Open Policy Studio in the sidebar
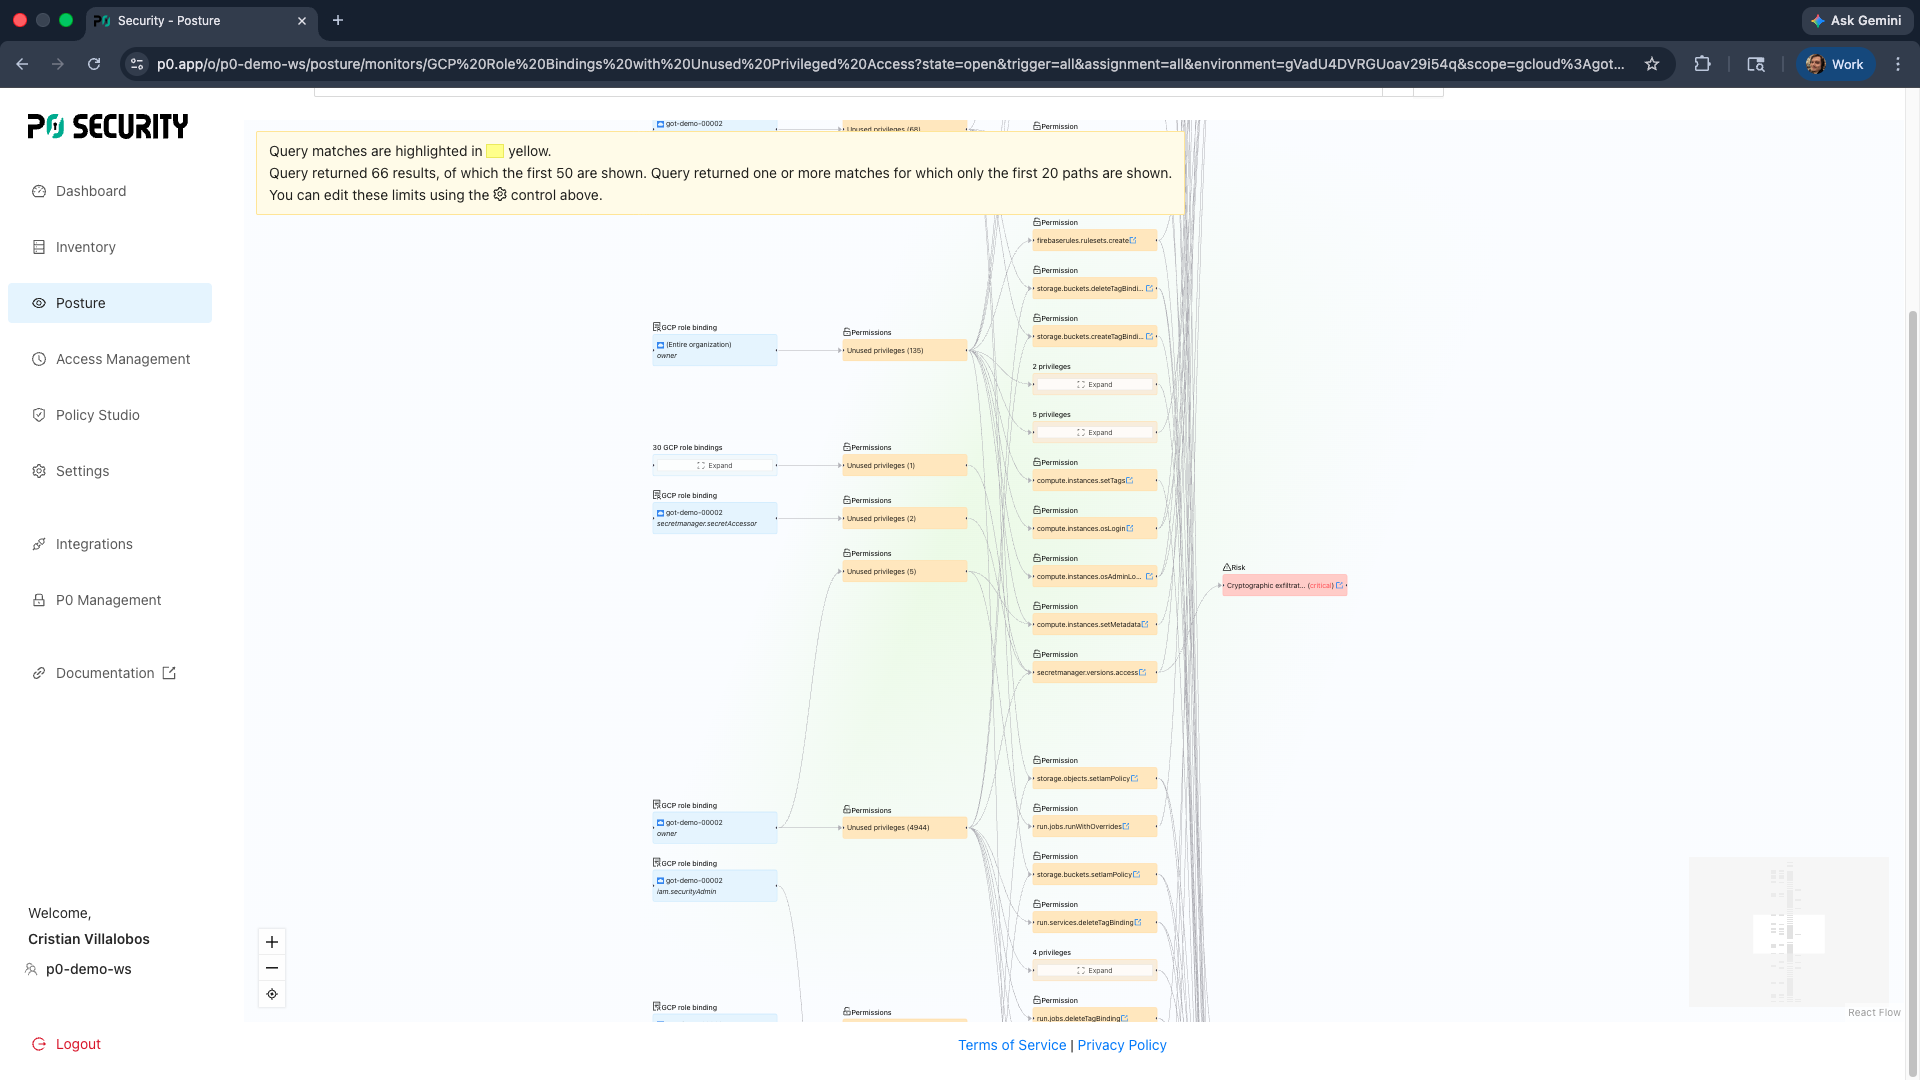1920x1080 pixels. [98, 415]
